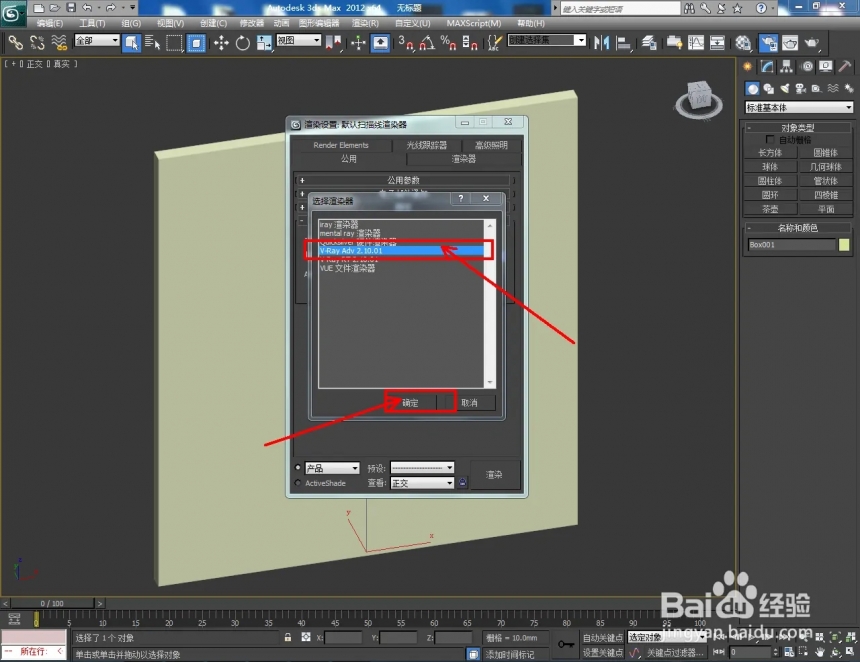
Task: Open the MAXScript menu
Action: coord(473,23)
